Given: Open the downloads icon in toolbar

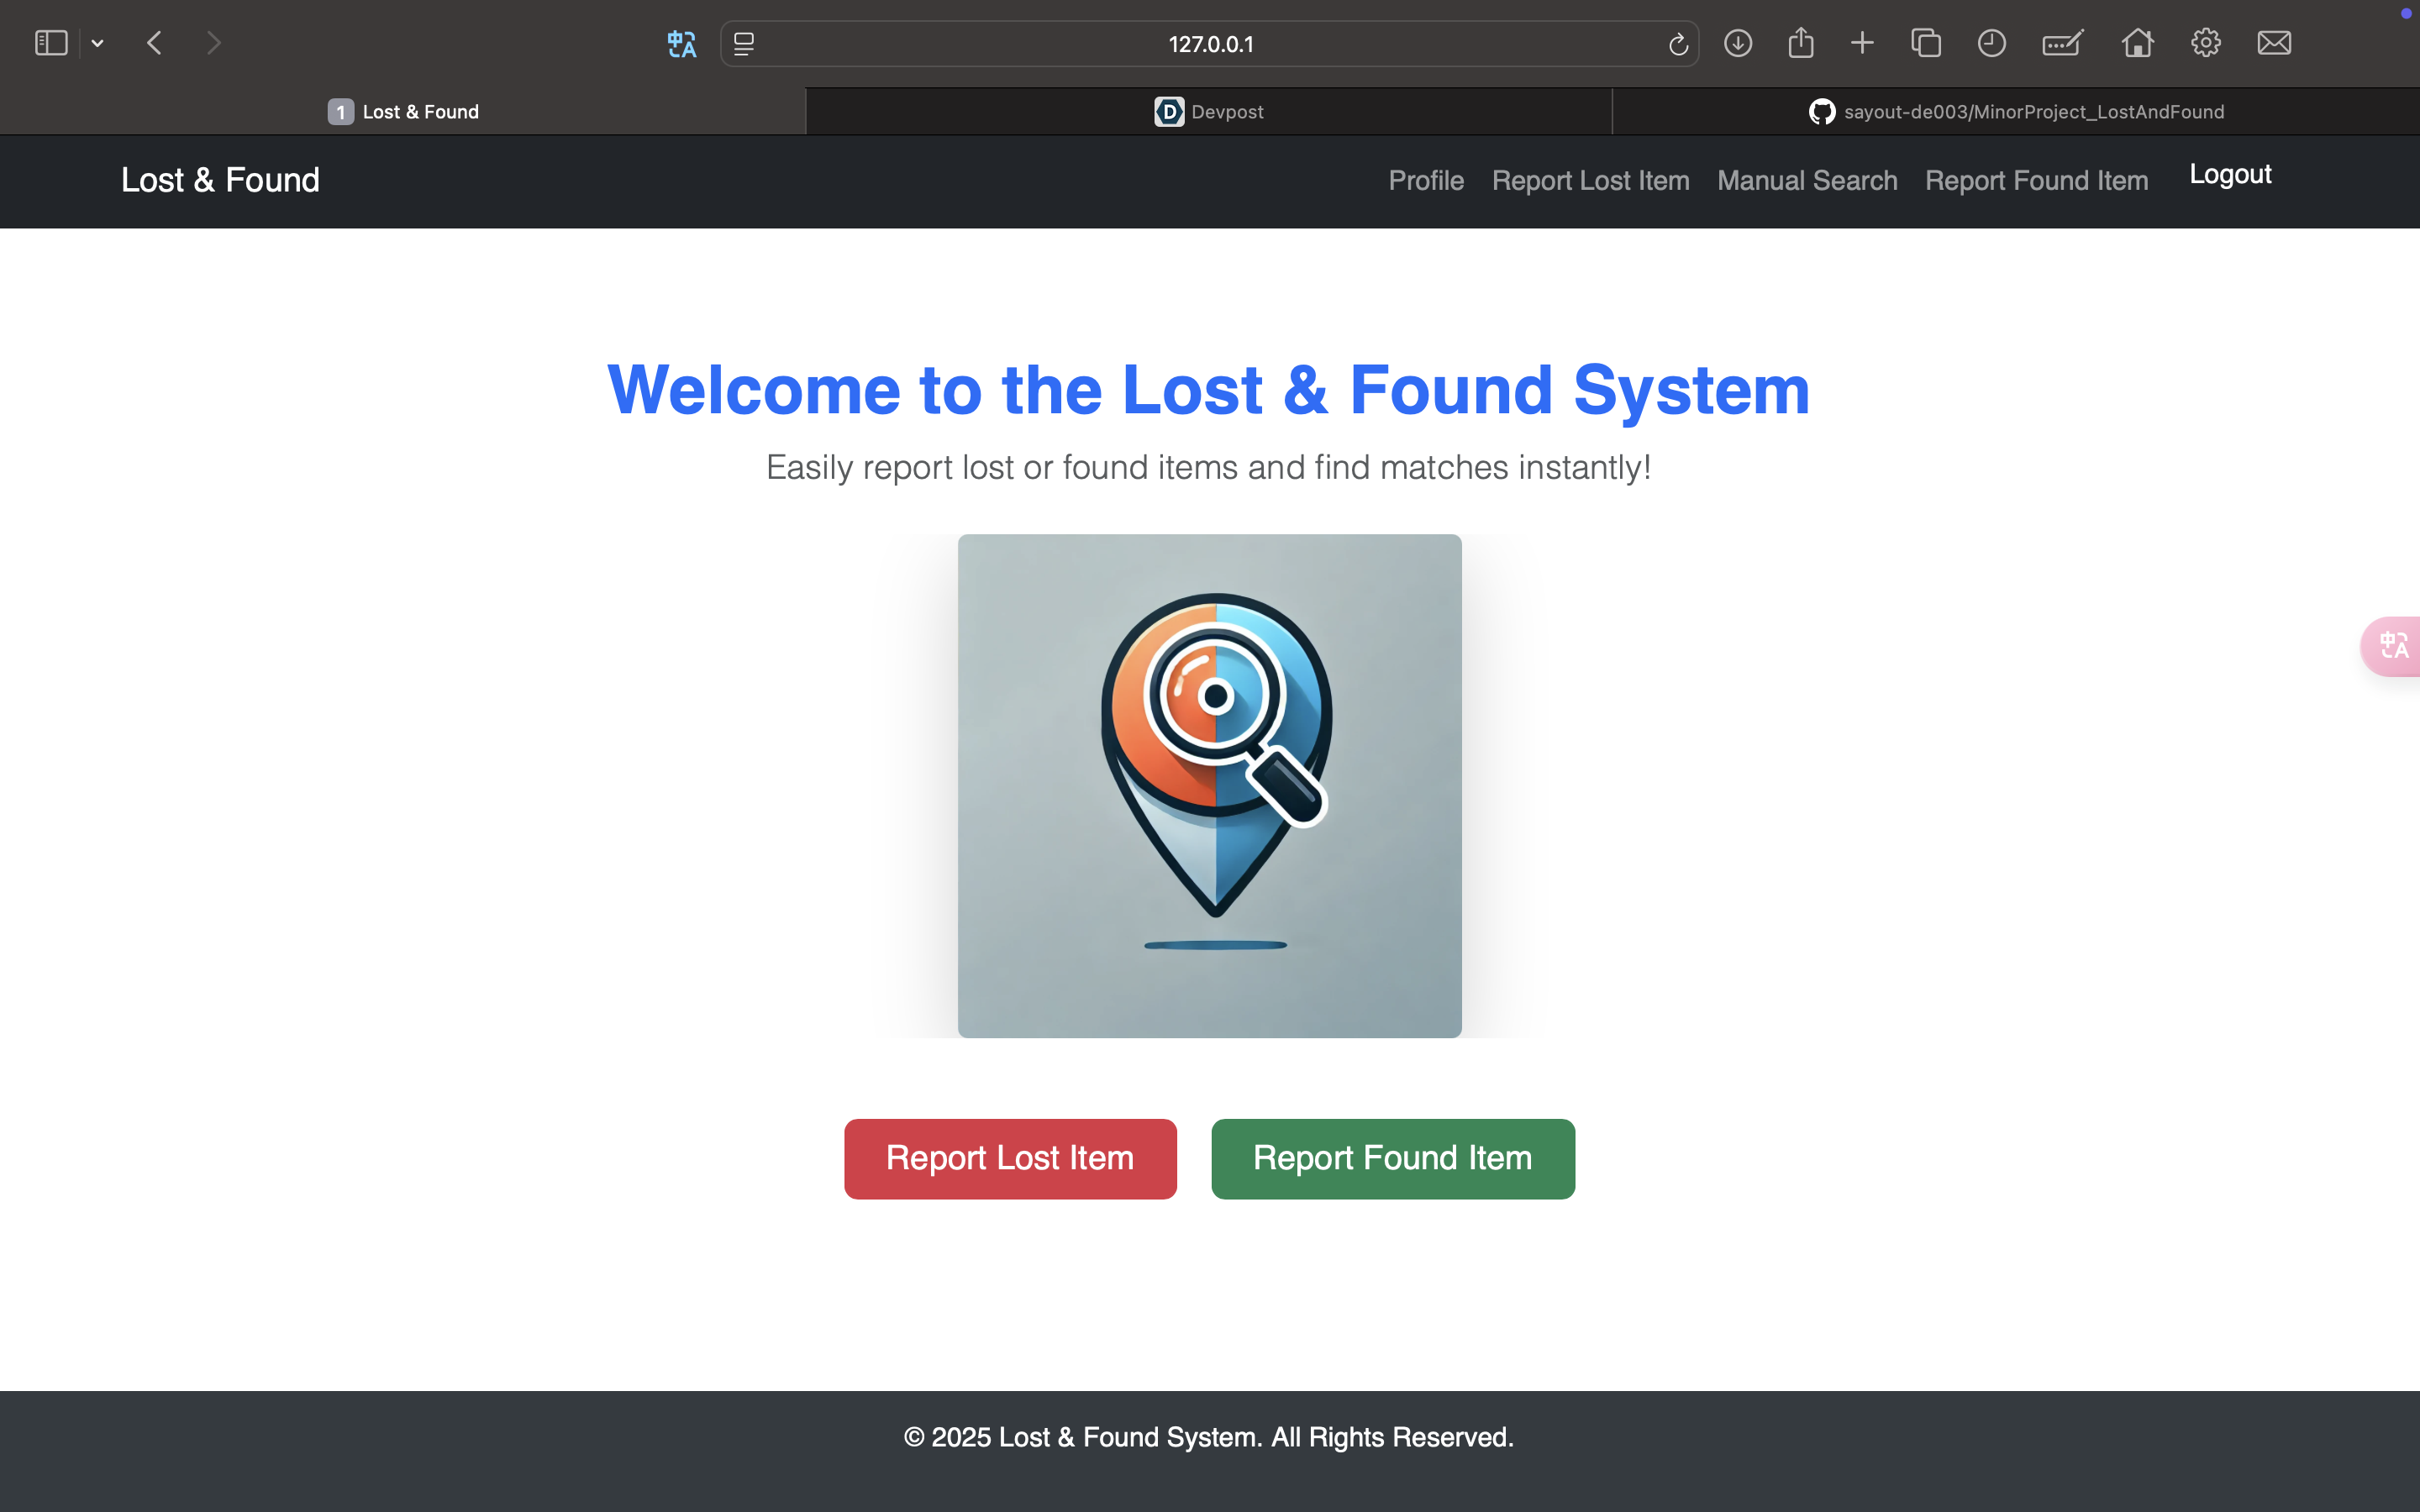Looking at the screenshot, I should (x=1738, y=44).
